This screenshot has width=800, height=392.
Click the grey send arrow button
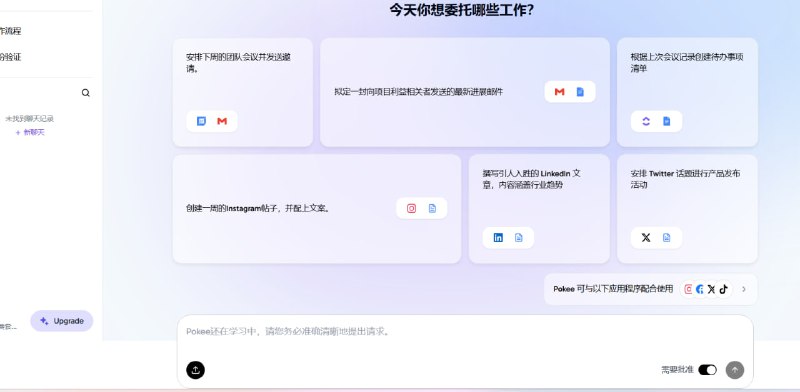(735, 370)
